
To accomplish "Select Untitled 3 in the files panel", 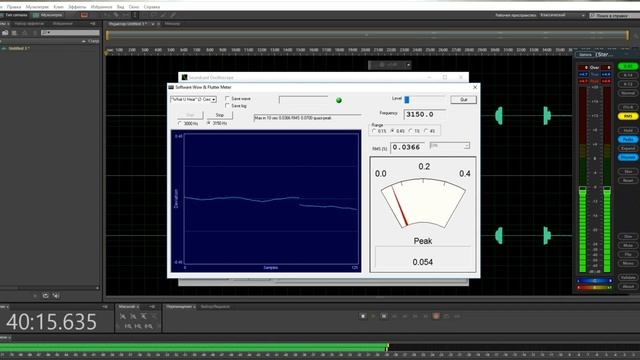I will 19,48.
